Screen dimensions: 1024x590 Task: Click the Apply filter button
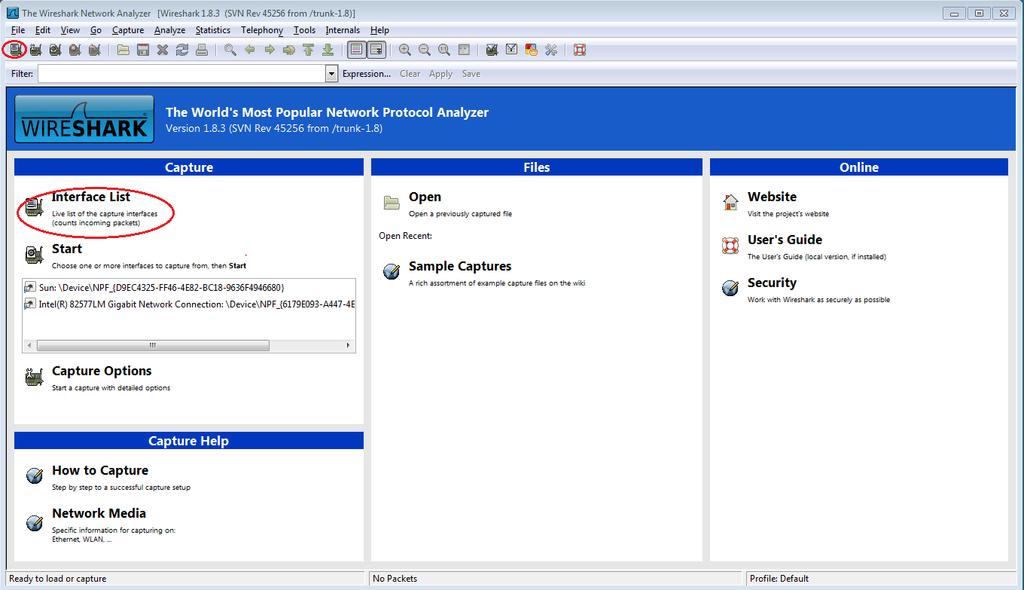pos(441,74)
